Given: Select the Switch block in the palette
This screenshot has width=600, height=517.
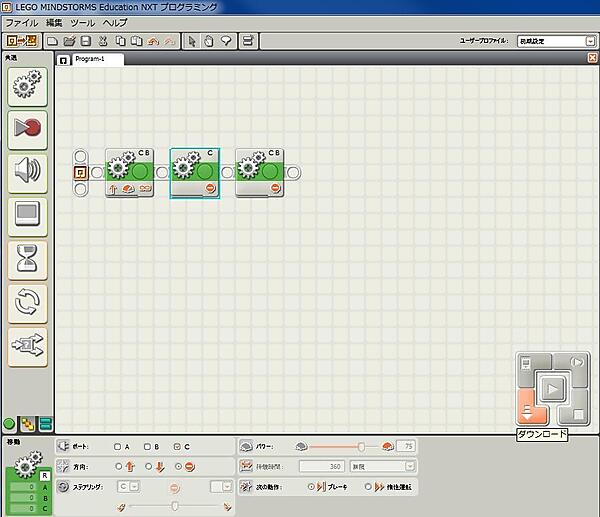Looking at the screenshot, I should click(x=27, y=344).
